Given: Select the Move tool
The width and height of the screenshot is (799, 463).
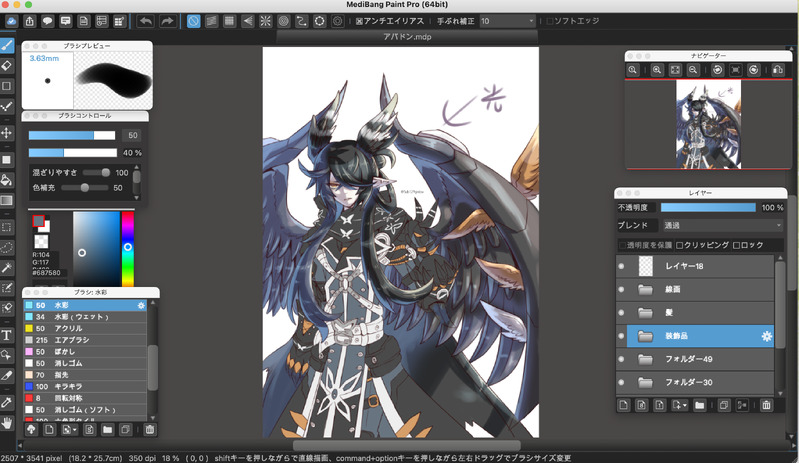Looking at the screenshot, I should (7, 133).
